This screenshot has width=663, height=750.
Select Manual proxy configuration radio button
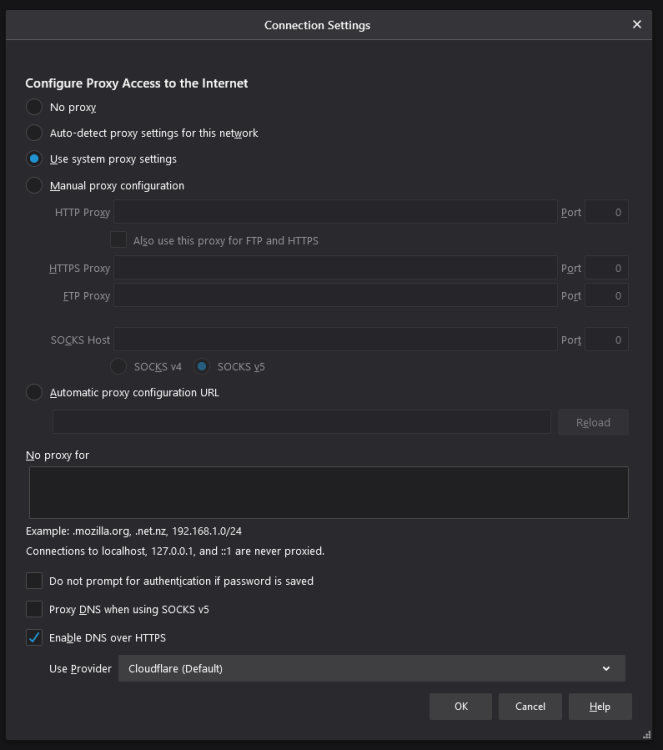coord(34,185)
